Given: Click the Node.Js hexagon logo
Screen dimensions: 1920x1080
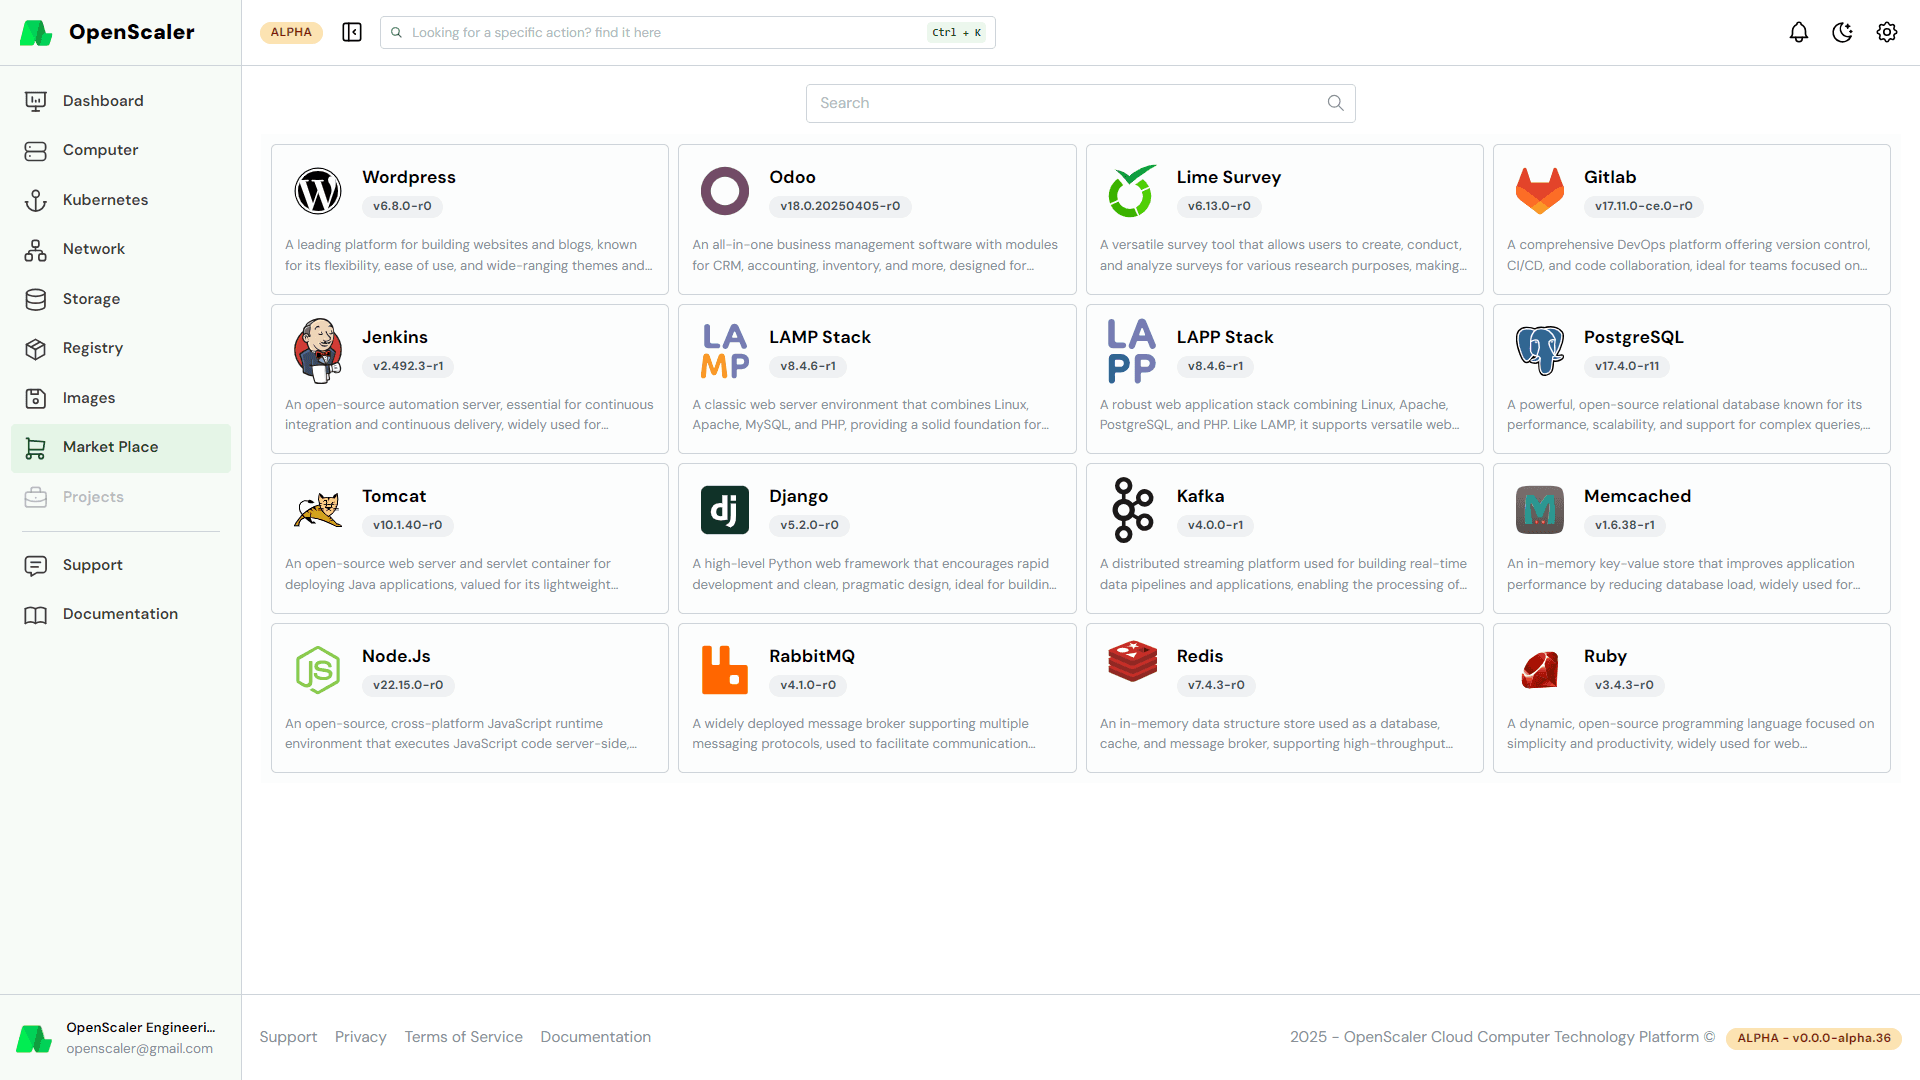Looking at the screenshot, I should tap(318, 670).
